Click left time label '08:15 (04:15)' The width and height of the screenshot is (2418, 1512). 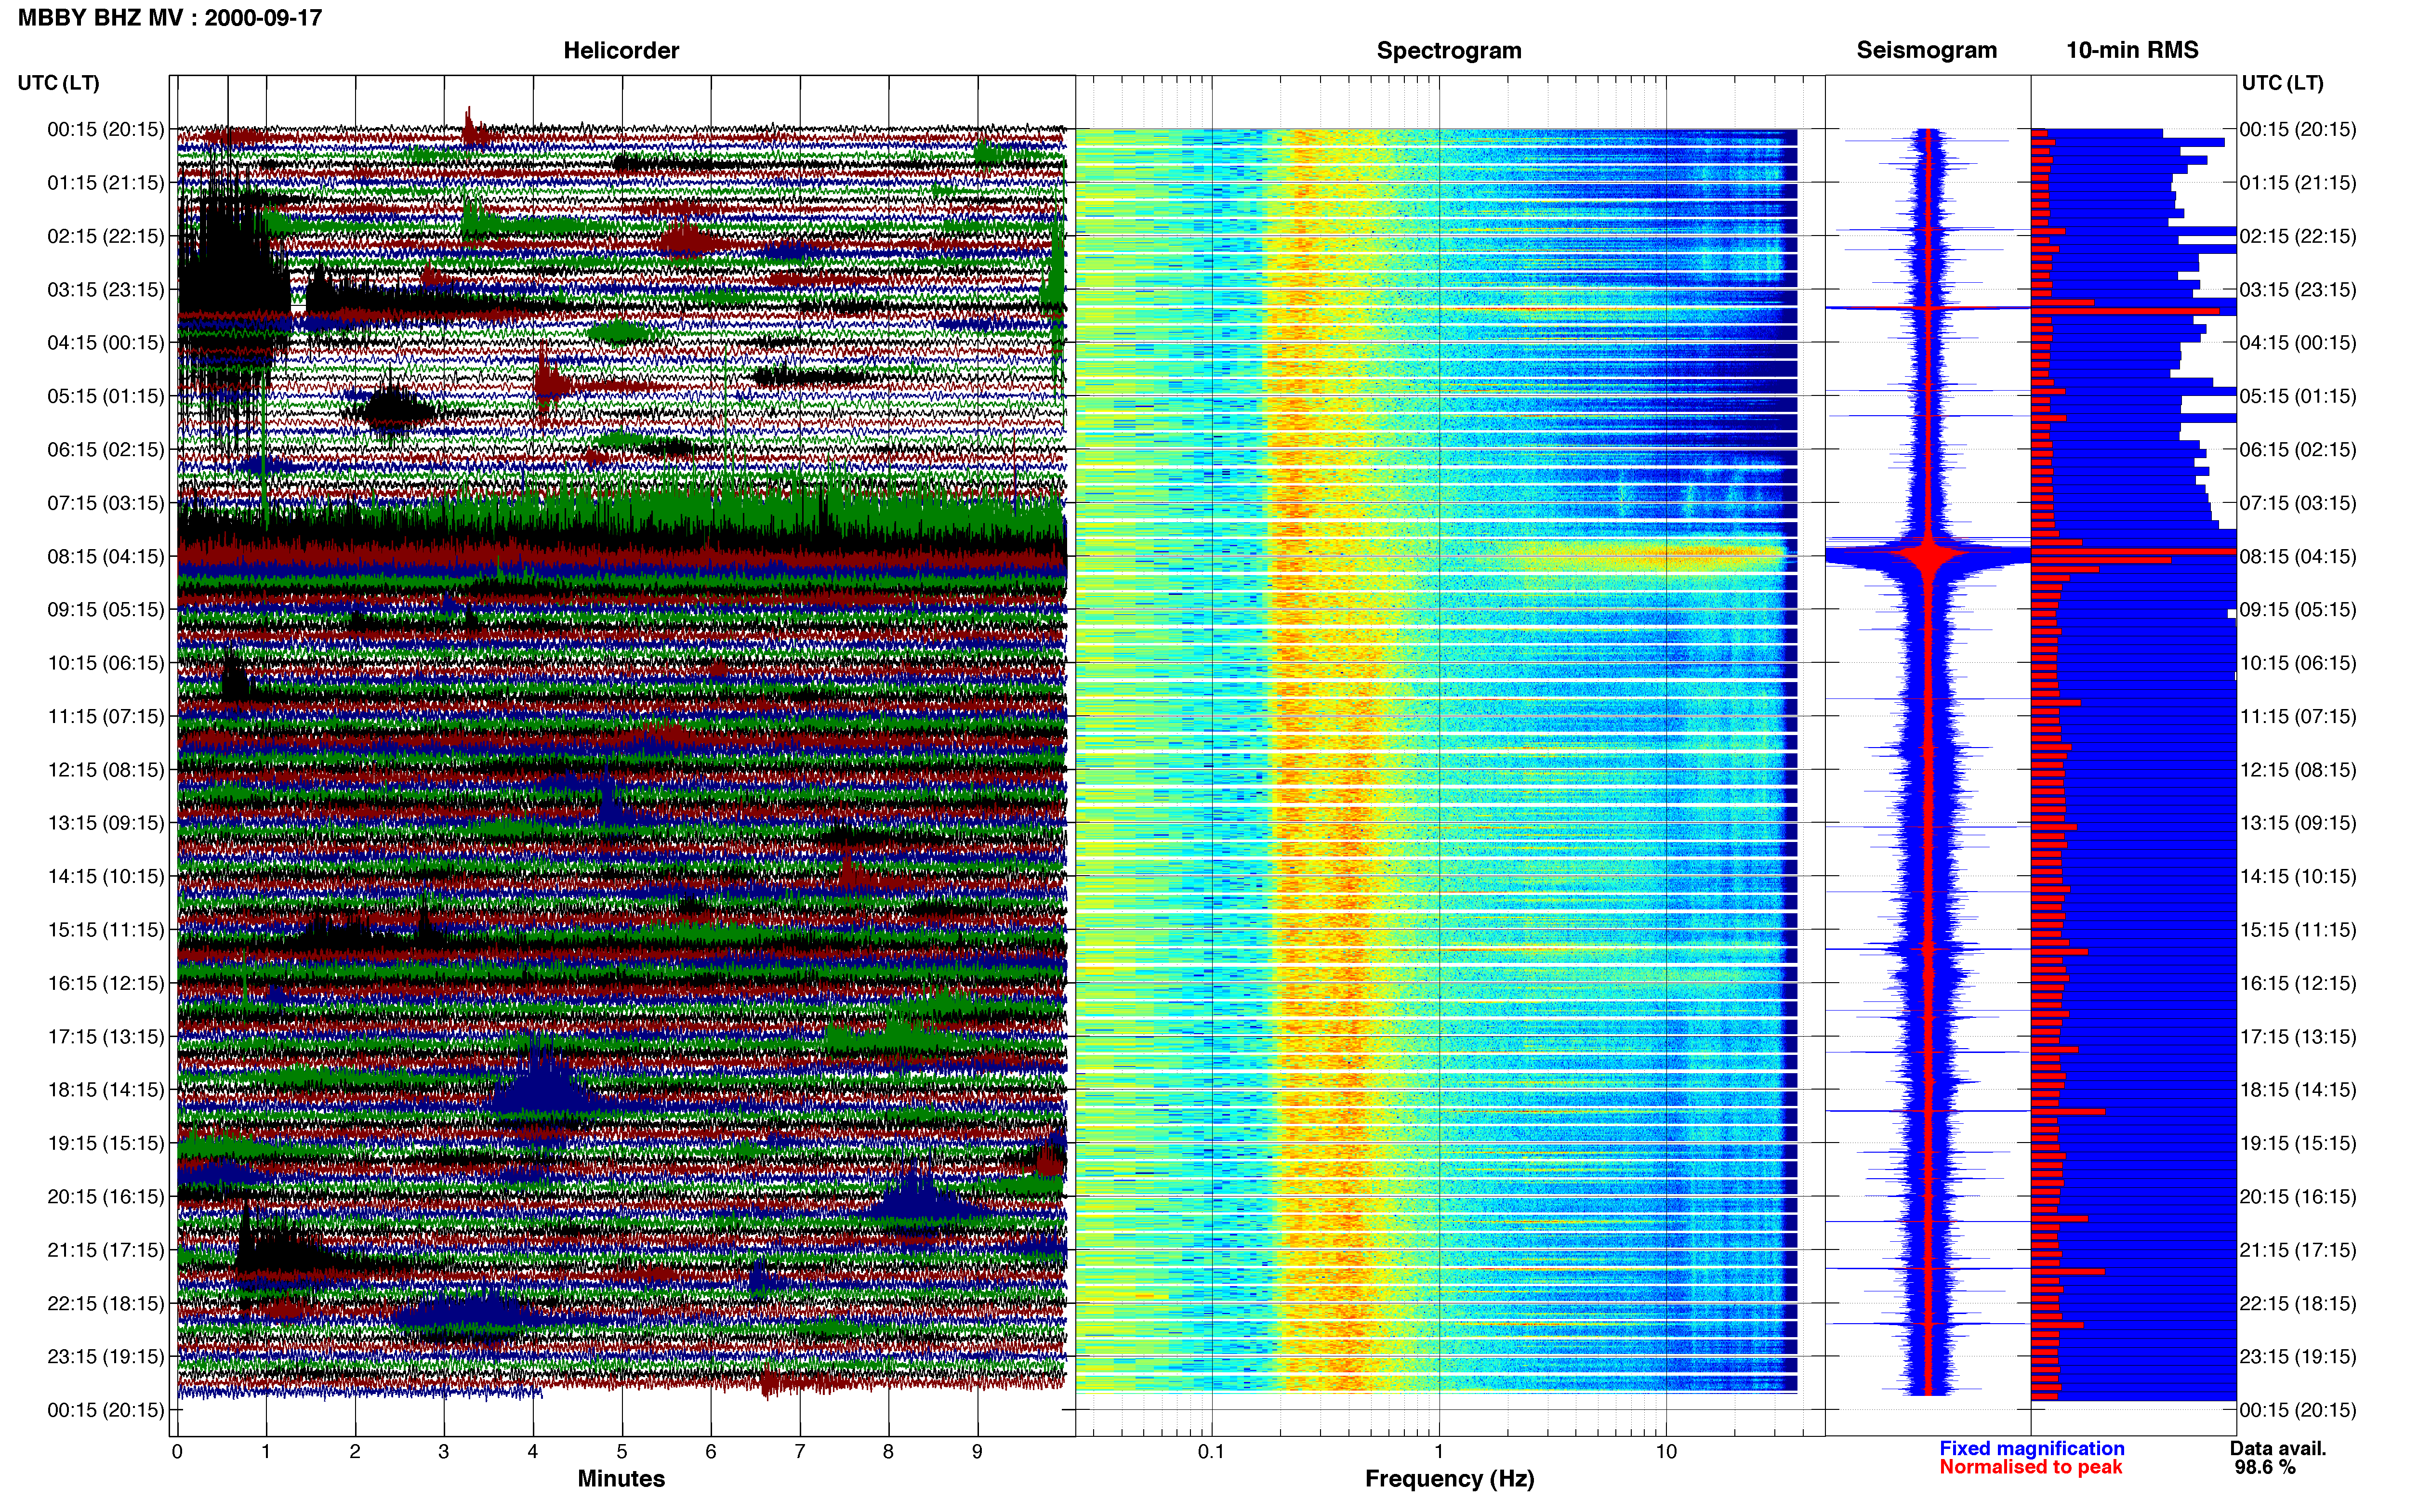pos(106,556)
